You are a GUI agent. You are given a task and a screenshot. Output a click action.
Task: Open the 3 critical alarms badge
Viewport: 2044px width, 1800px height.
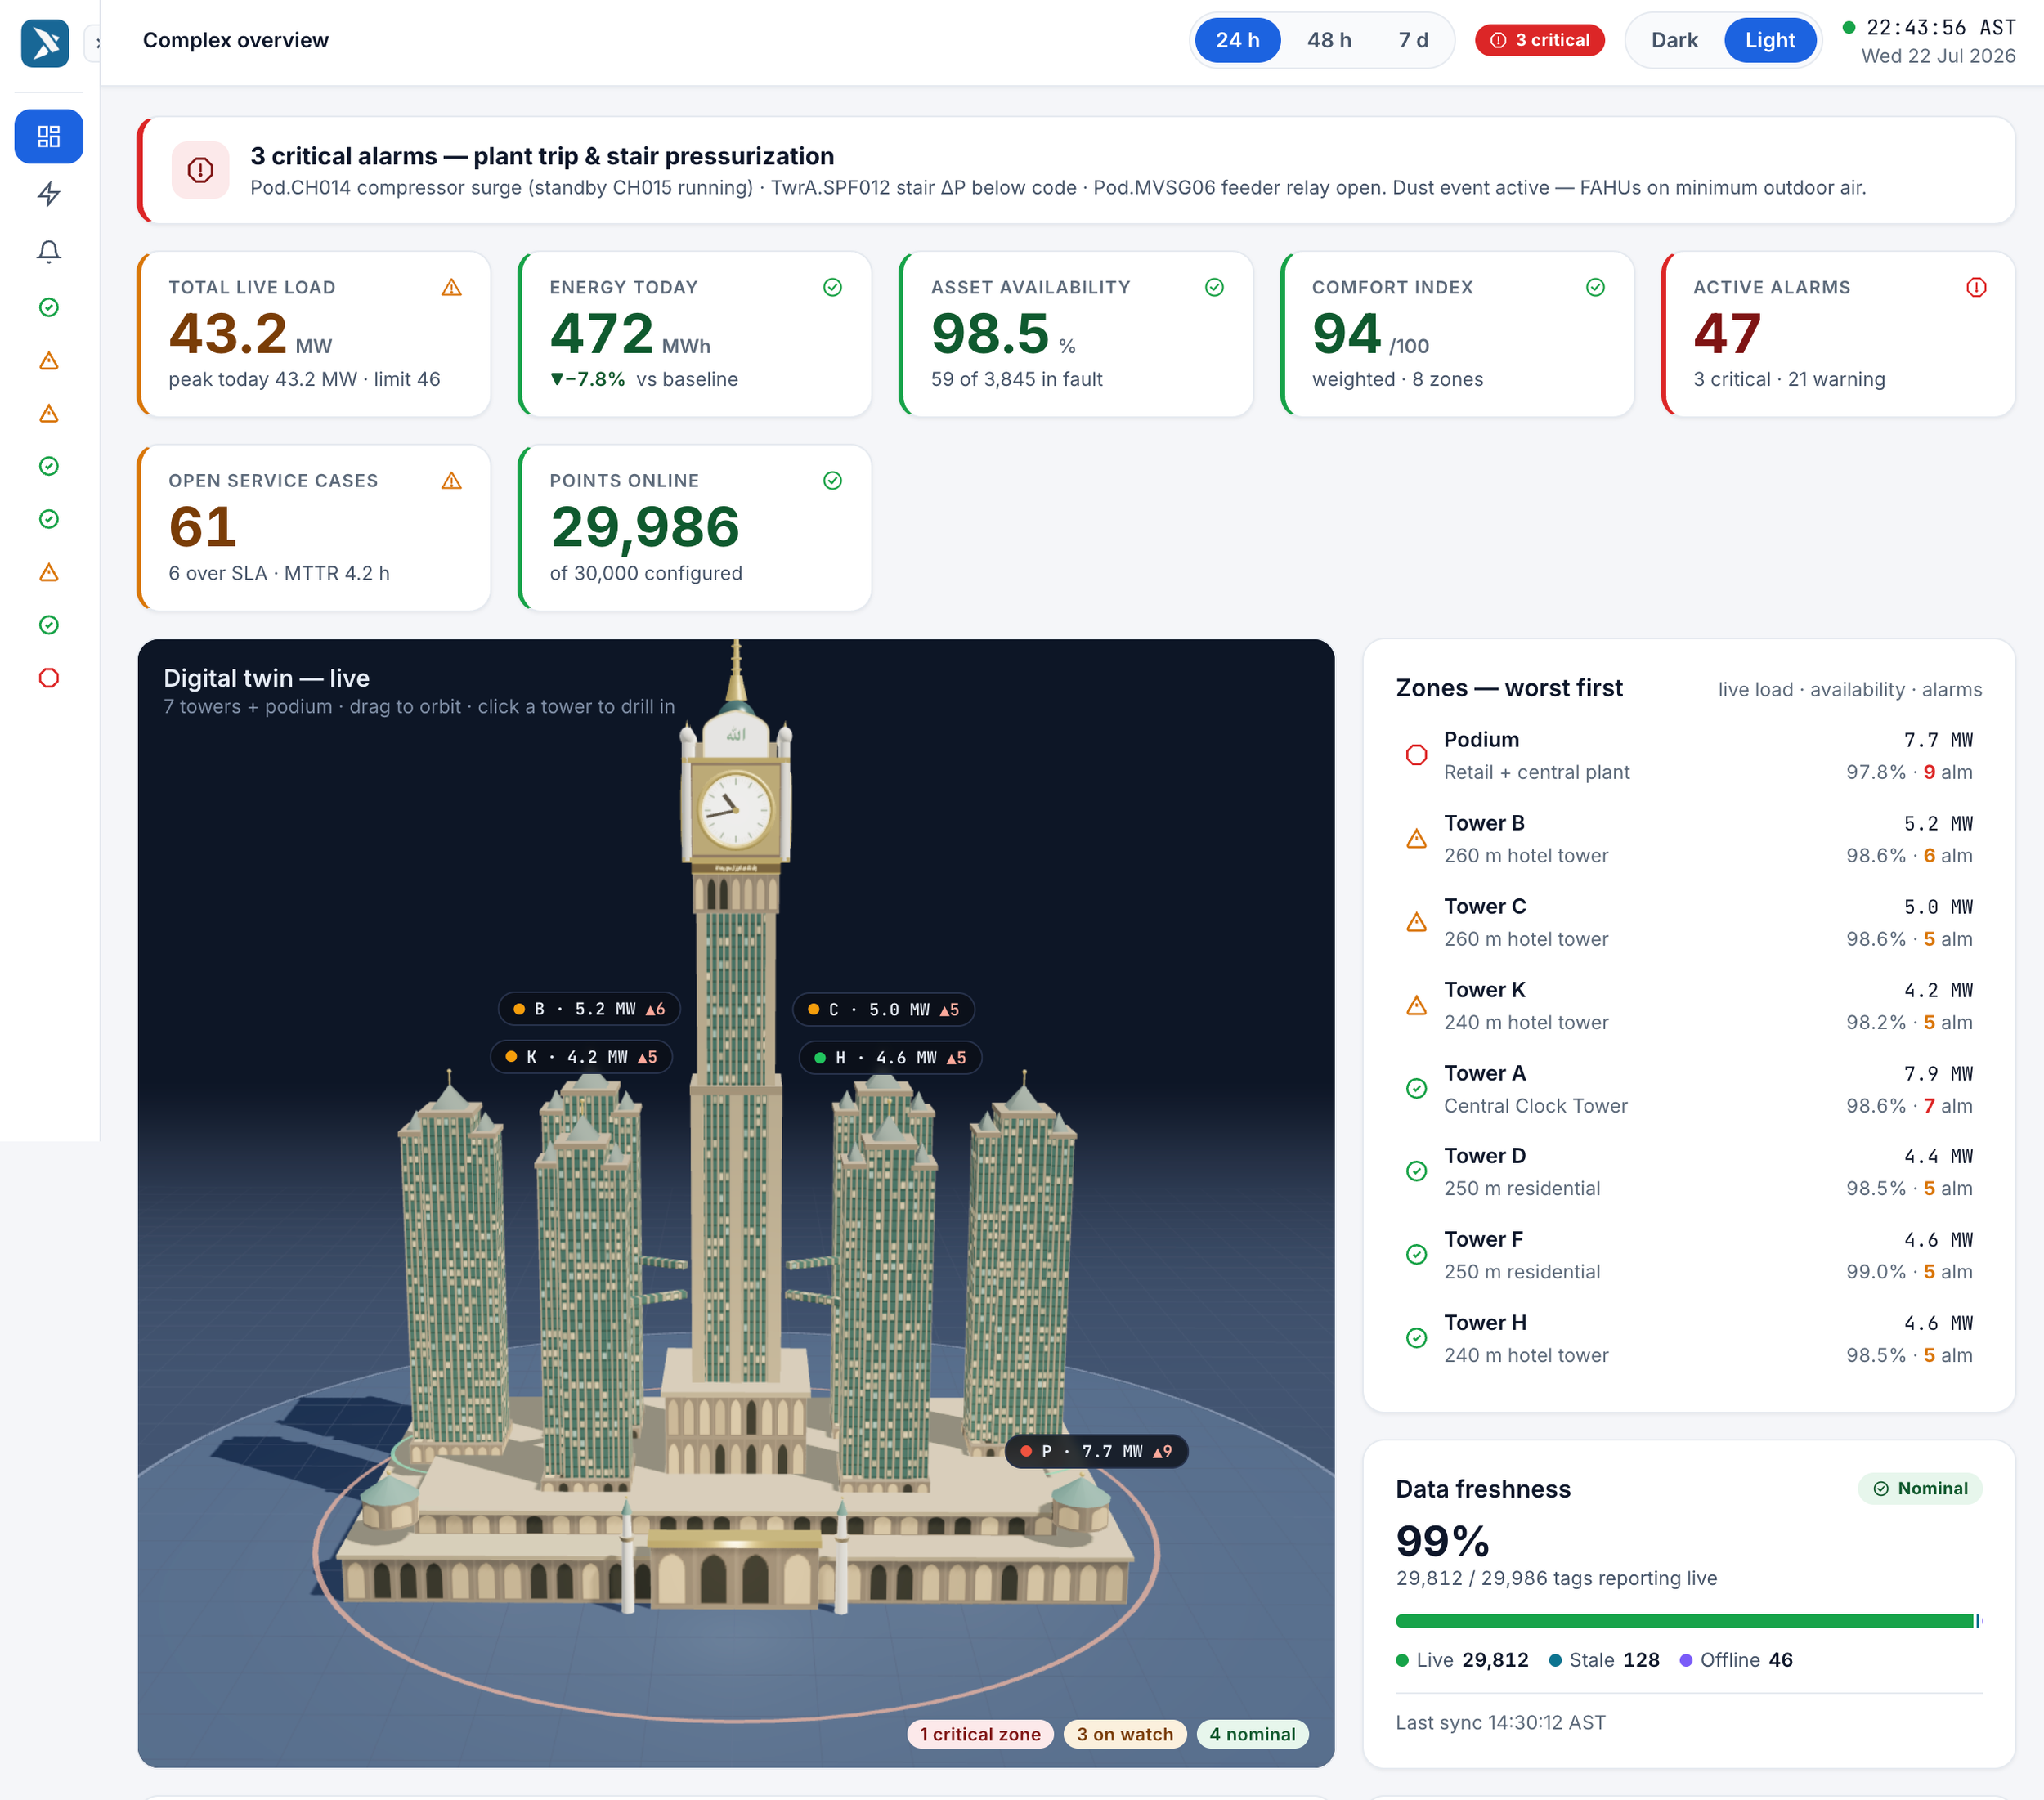(1540, 40)
